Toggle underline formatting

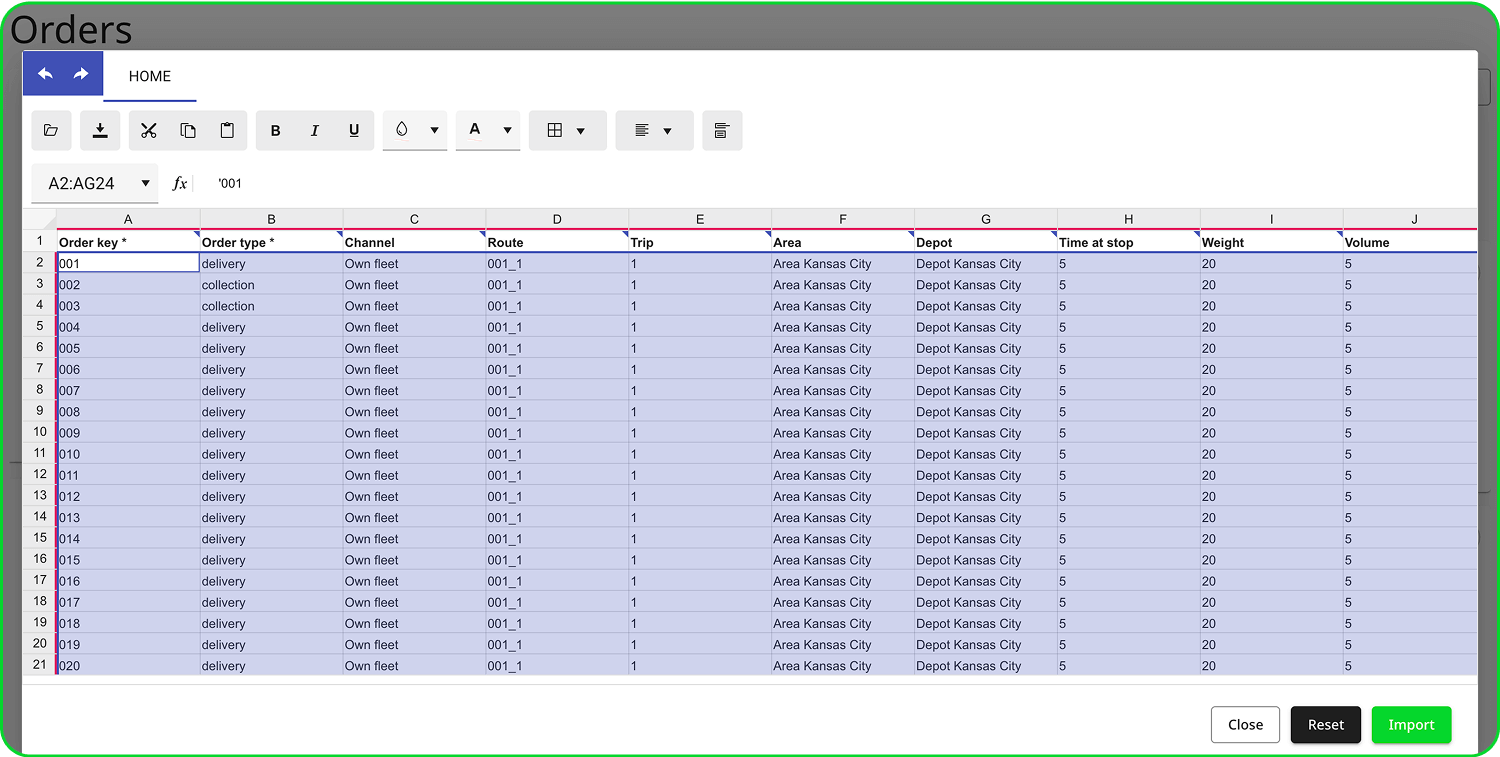pos(354,130)
